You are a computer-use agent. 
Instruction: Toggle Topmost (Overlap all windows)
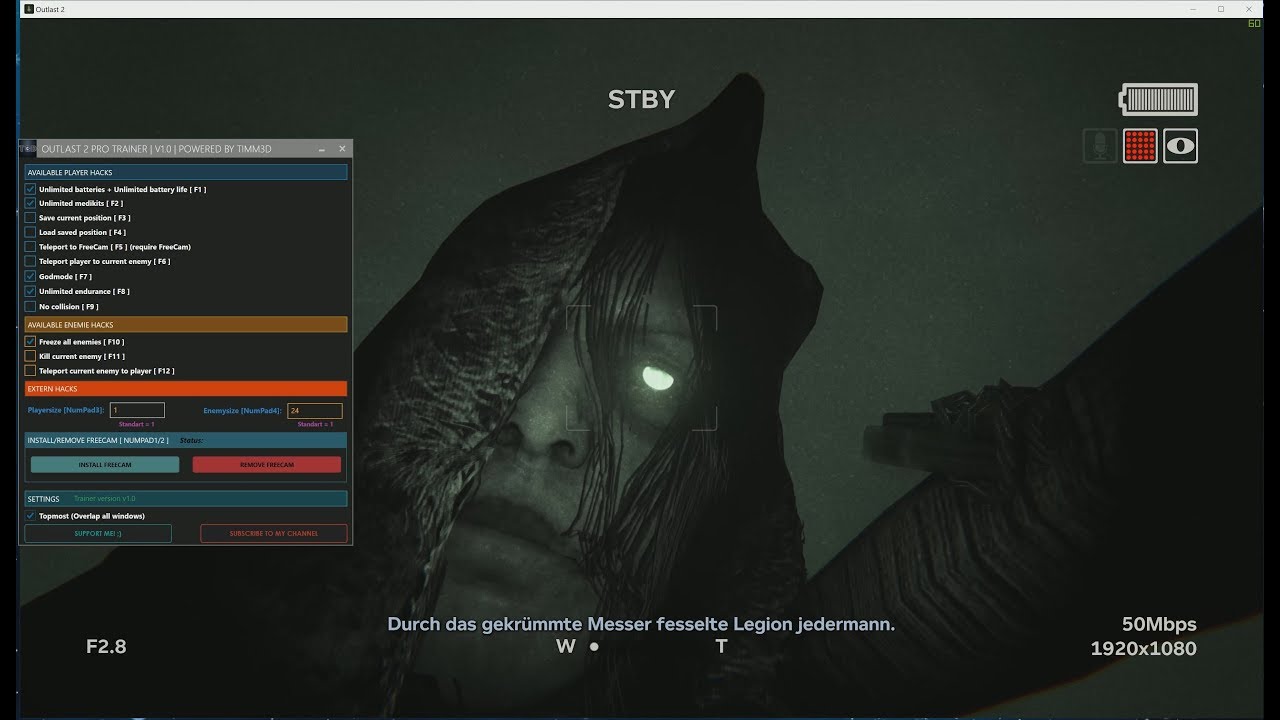point(30,516)
